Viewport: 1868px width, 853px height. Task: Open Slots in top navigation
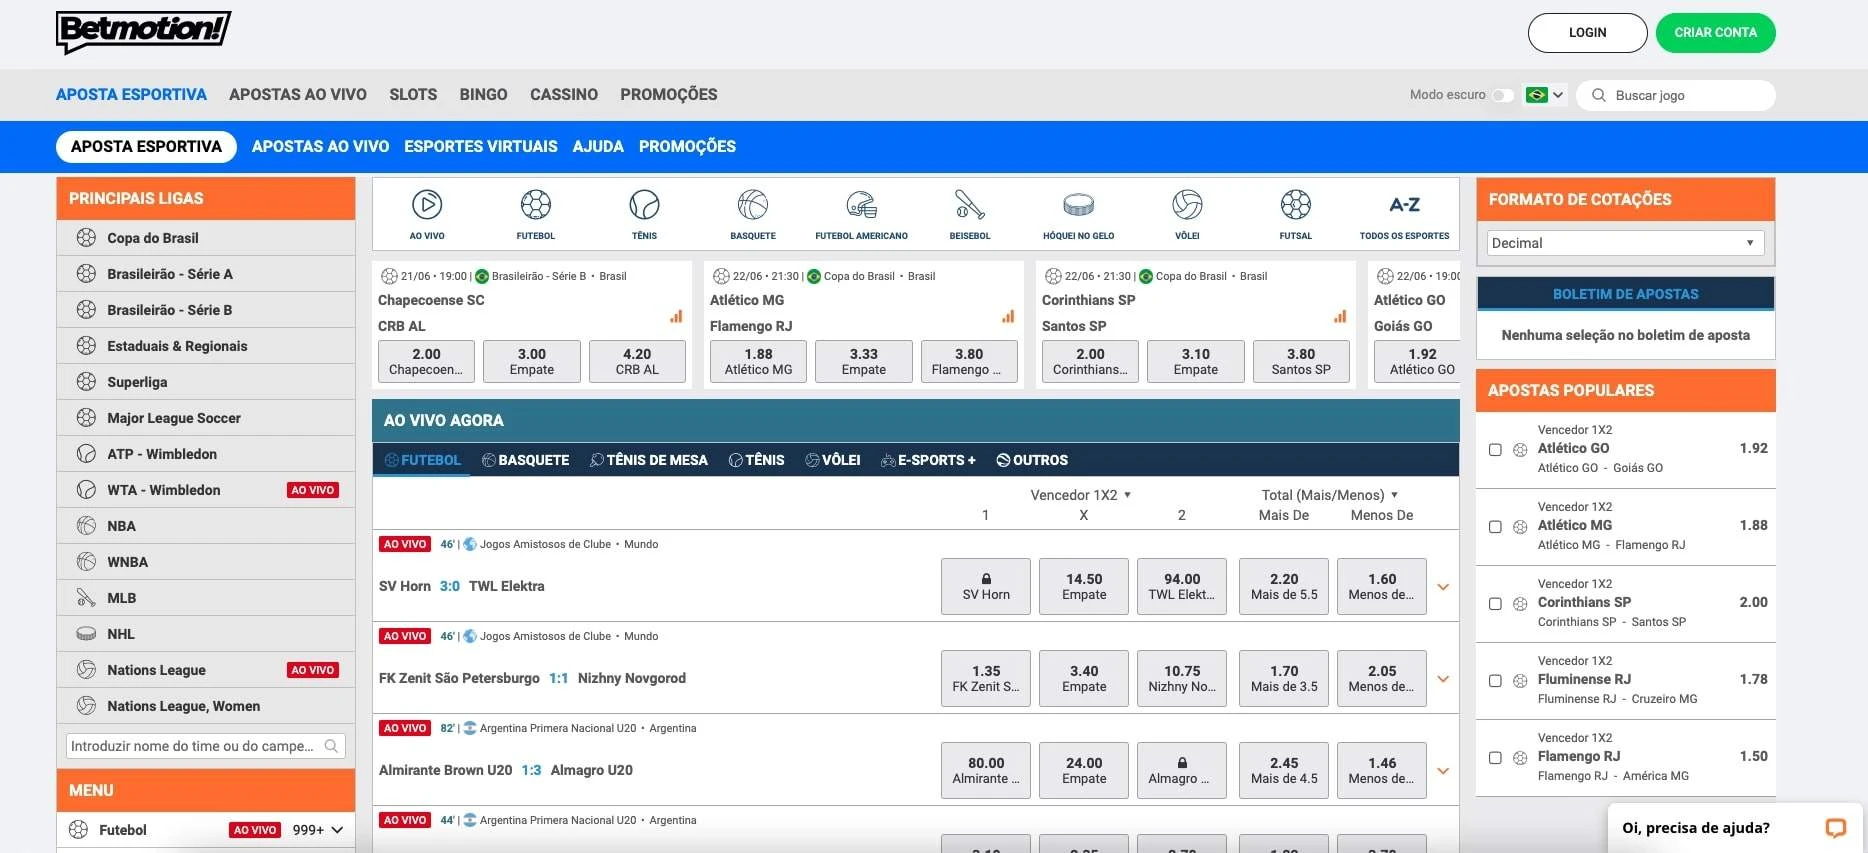[413, 94]
